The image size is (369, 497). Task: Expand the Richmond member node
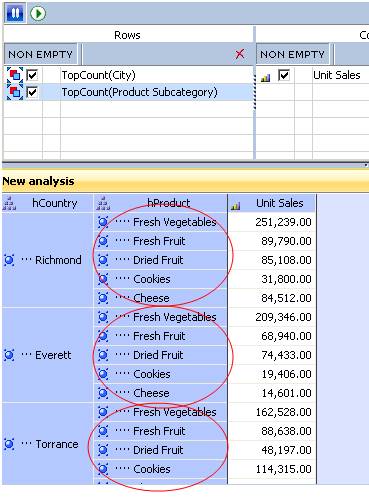point(9,260)
